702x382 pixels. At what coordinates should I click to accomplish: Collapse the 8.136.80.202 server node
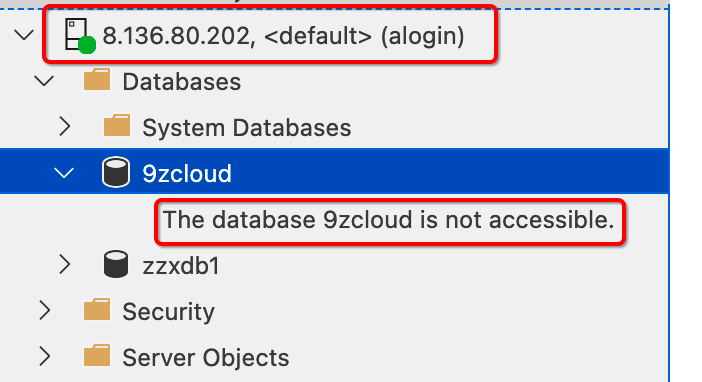point(24,35)
